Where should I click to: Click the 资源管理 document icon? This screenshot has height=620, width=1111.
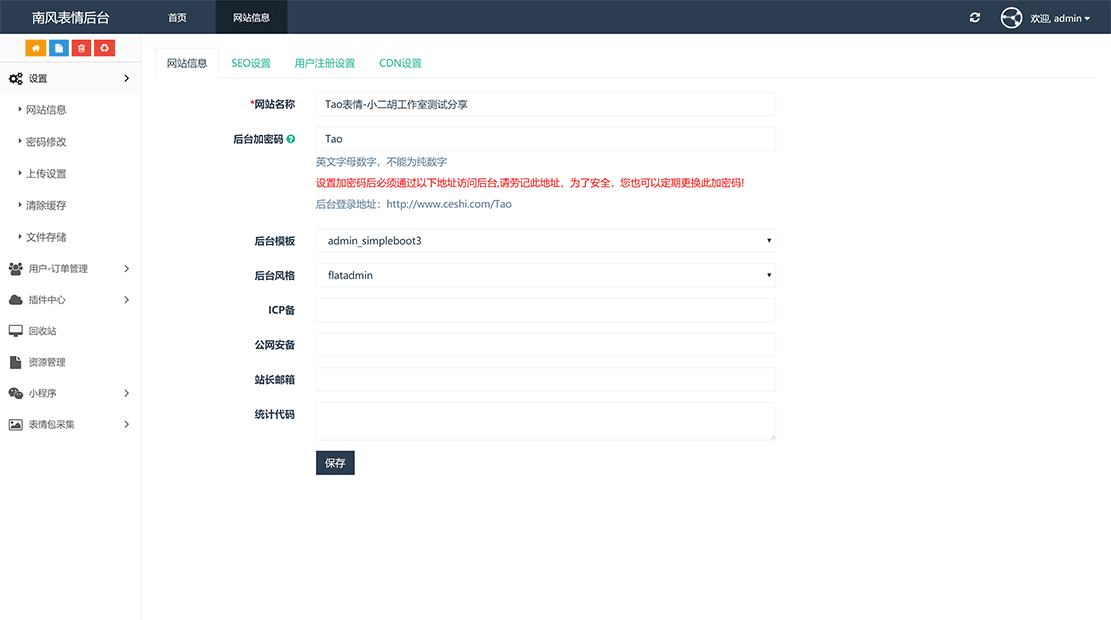(14, 361)
